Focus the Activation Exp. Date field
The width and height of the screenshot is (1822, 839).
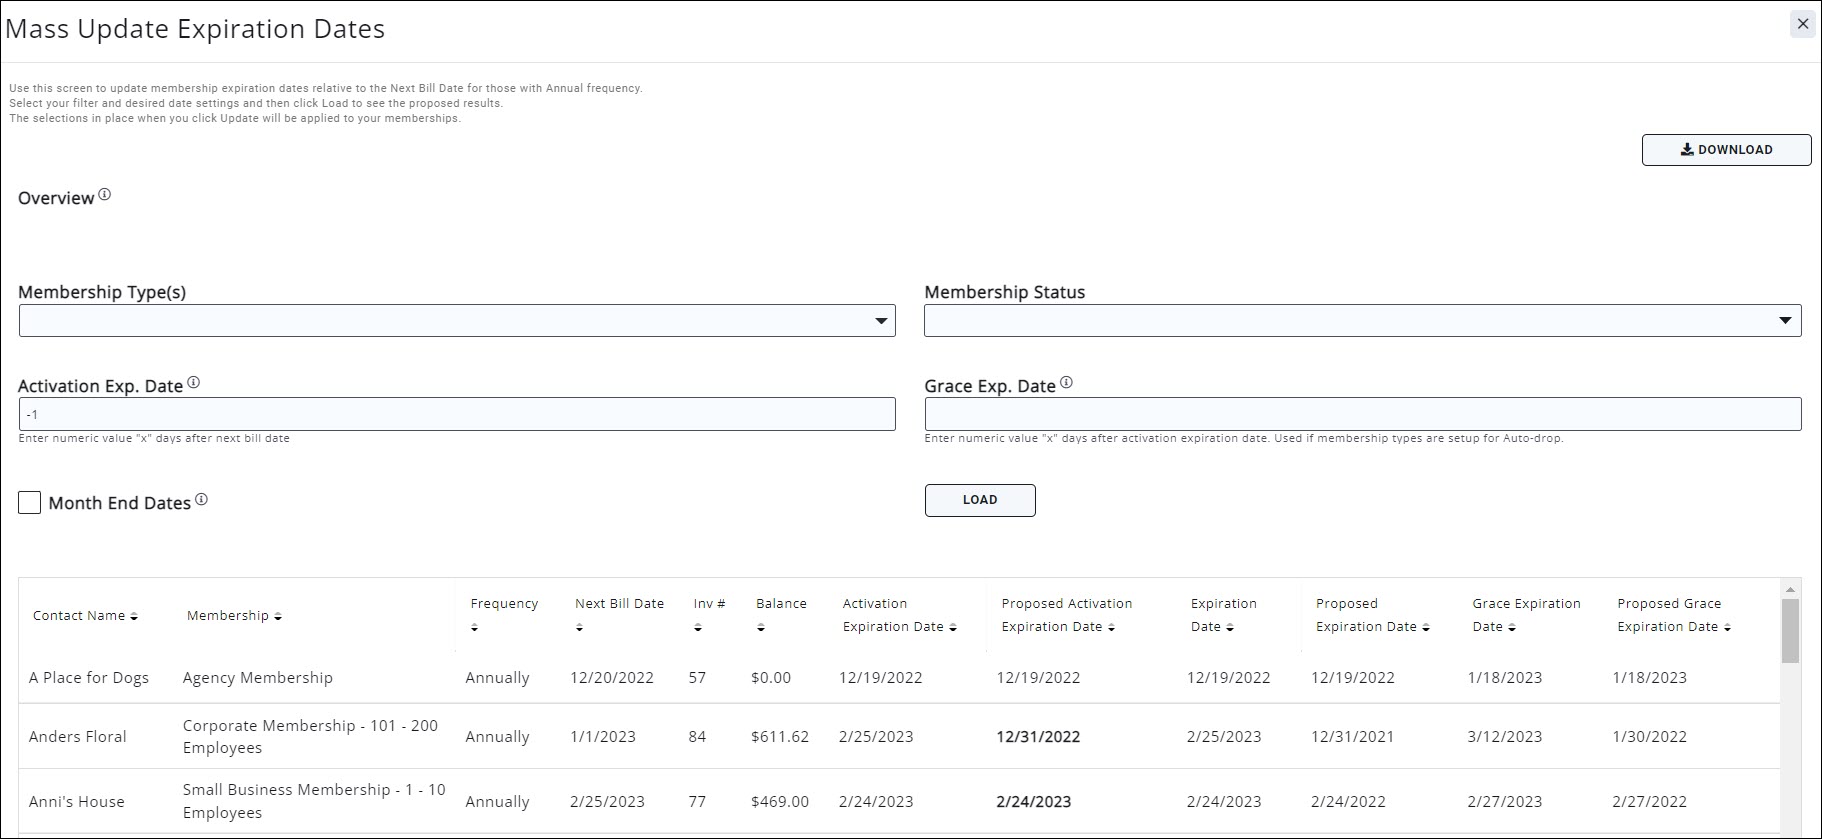pyautogui.click(x=457, y=414)
